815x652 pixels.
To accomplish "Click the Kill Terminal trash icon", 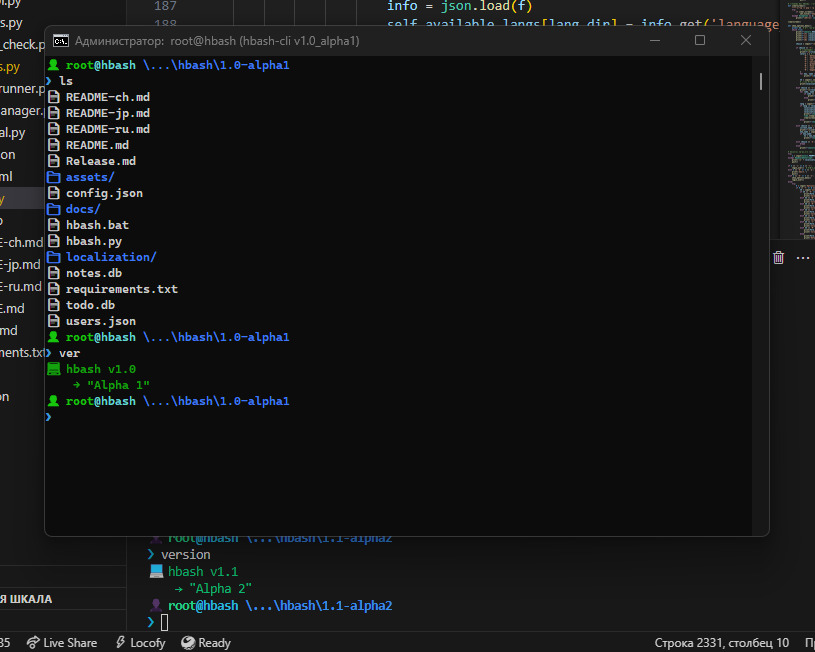I will [778, 257].
